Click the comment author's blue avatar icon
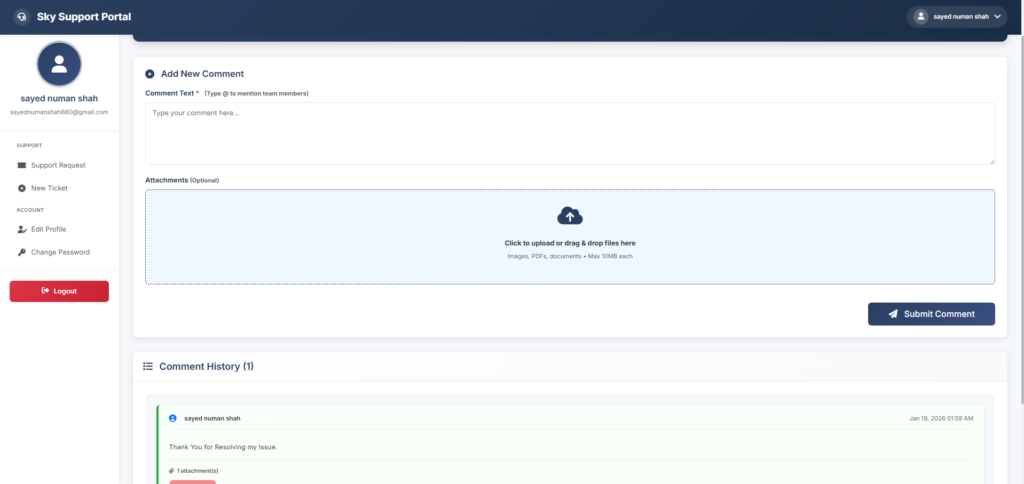 [x=173, y=418]
